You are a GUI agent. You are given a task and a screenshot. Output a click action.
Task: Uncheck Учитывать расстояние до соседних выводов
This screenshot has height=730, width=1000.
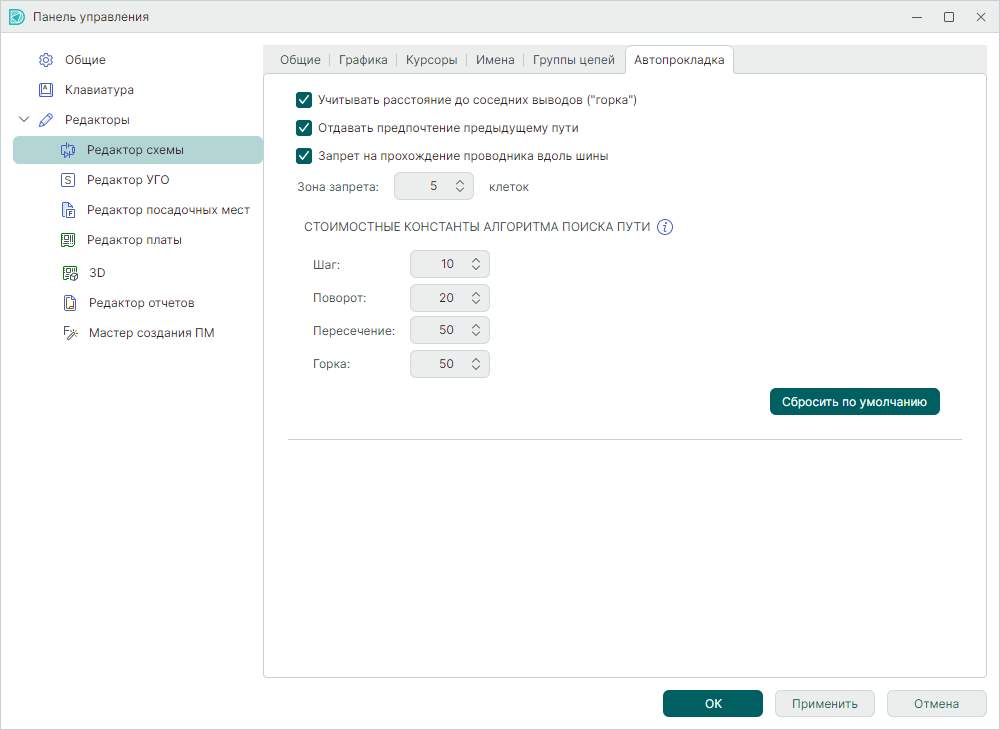coord(305,100)
